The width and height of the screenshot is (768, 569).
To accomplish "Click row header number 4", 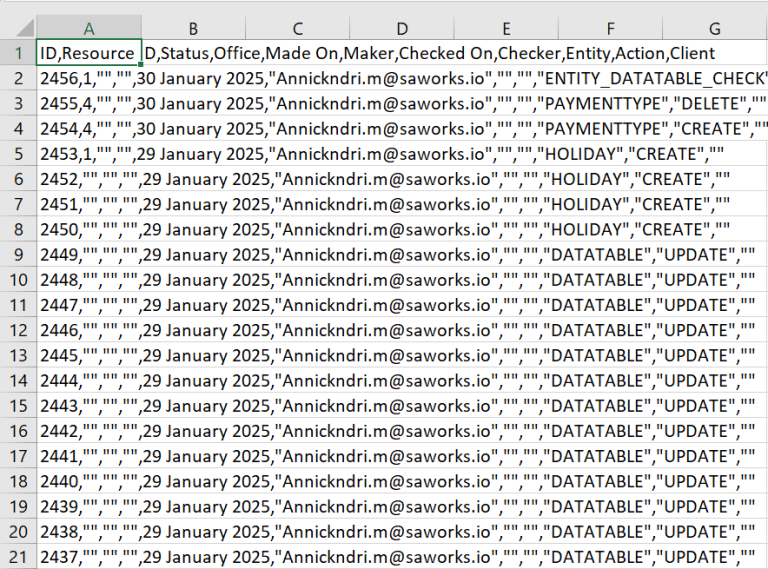I will point(17,129).
